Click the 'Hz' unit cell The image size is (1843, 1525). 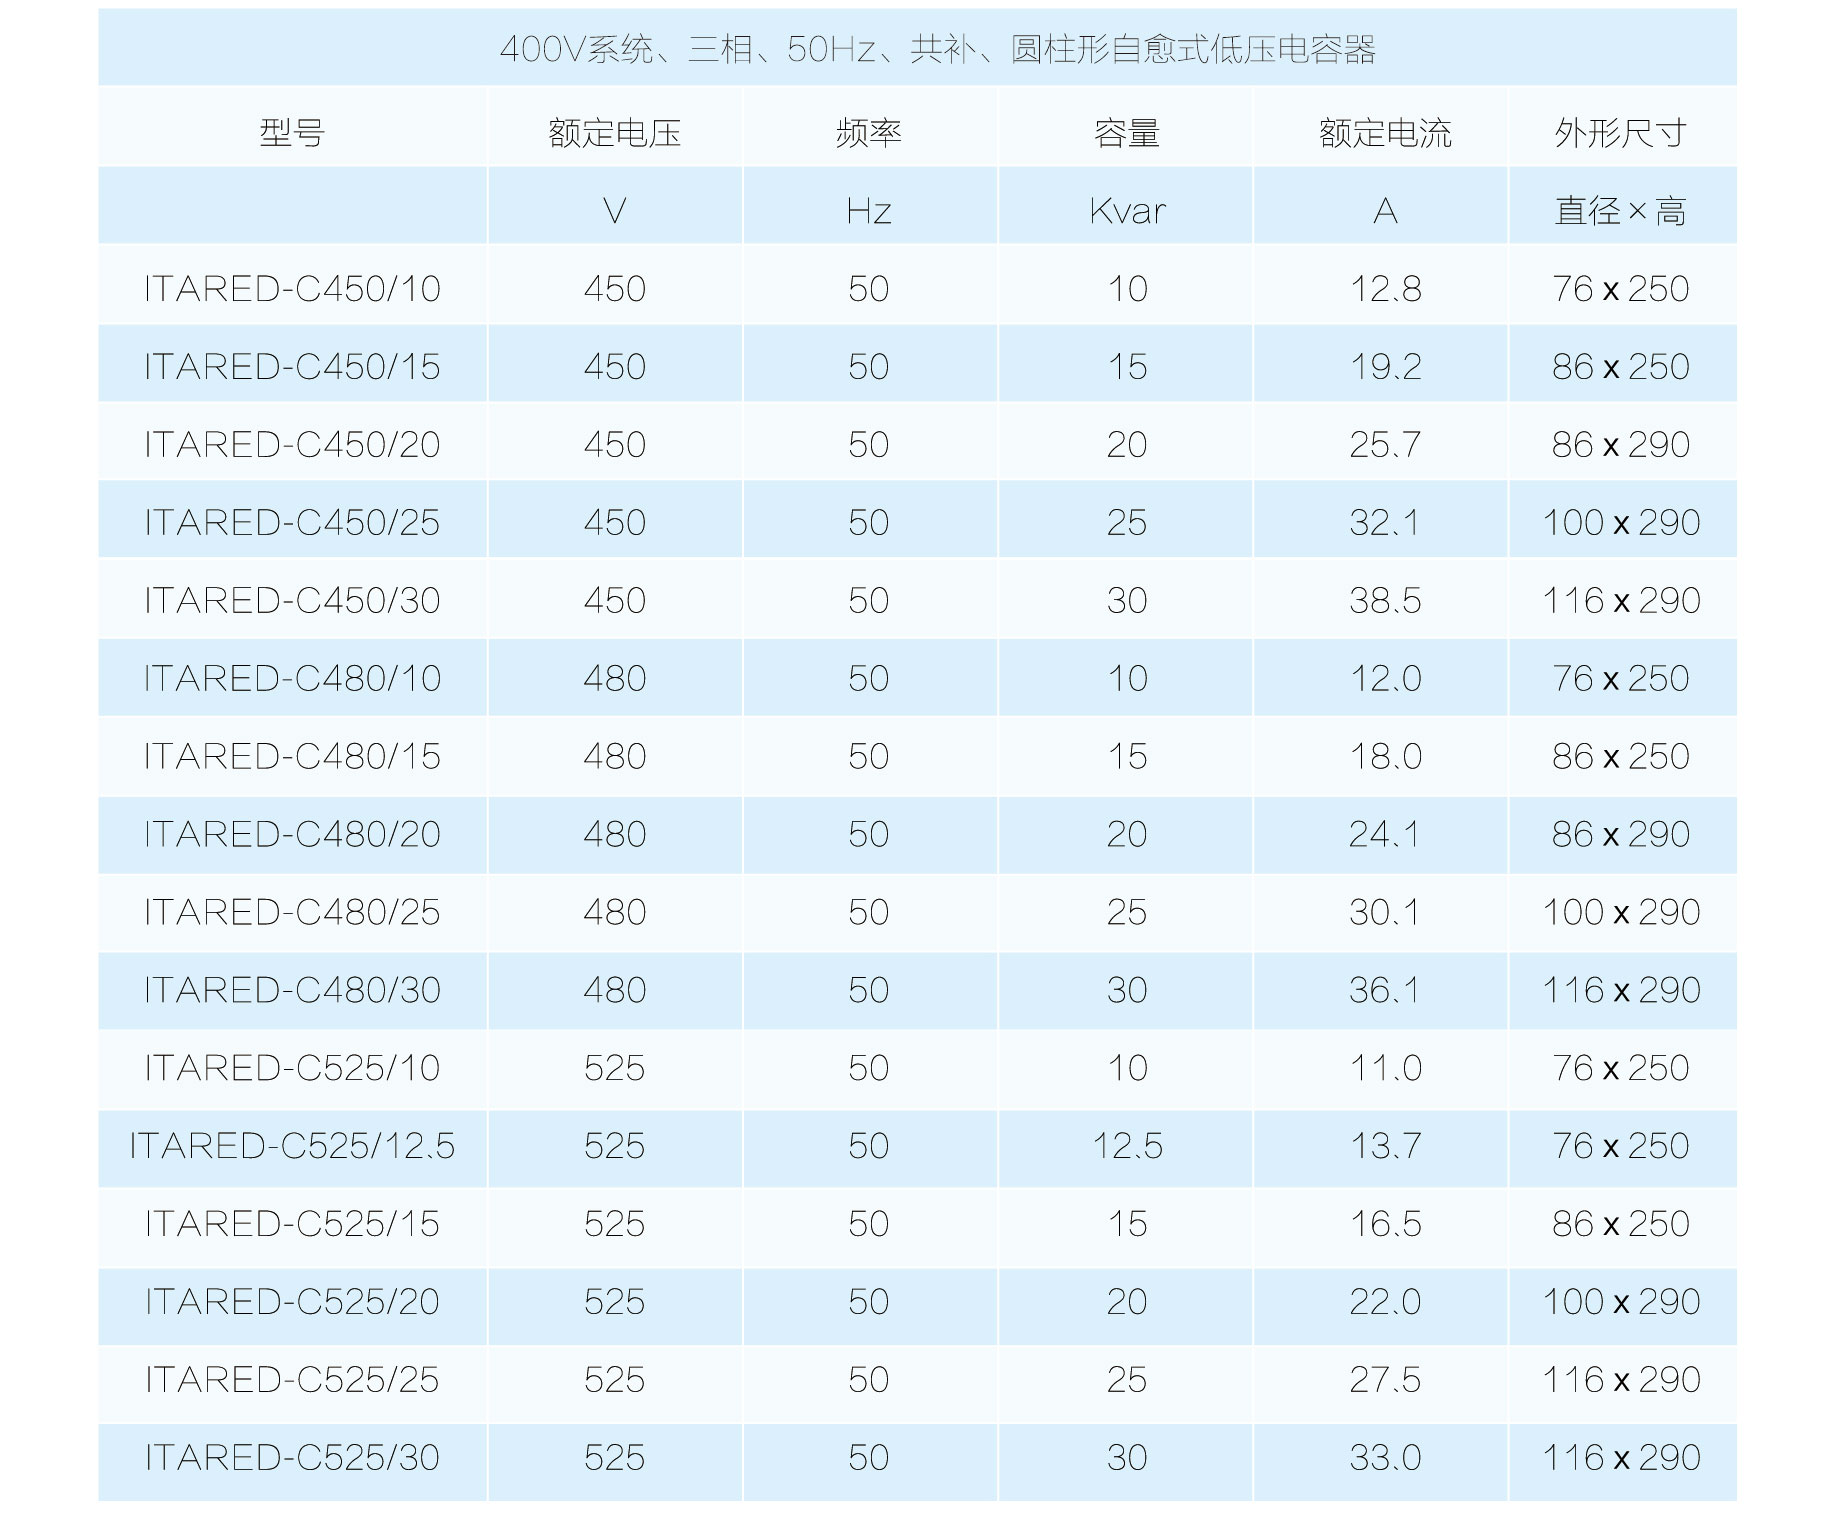coord(868,211)
